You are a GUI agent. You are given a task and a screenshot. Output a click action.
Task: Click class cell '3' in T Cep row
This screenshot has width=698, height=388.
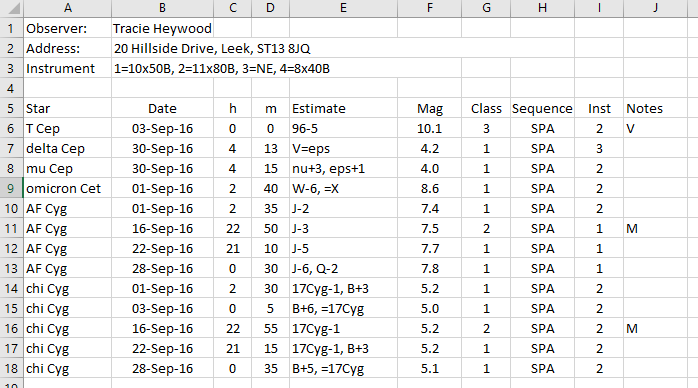486,129
